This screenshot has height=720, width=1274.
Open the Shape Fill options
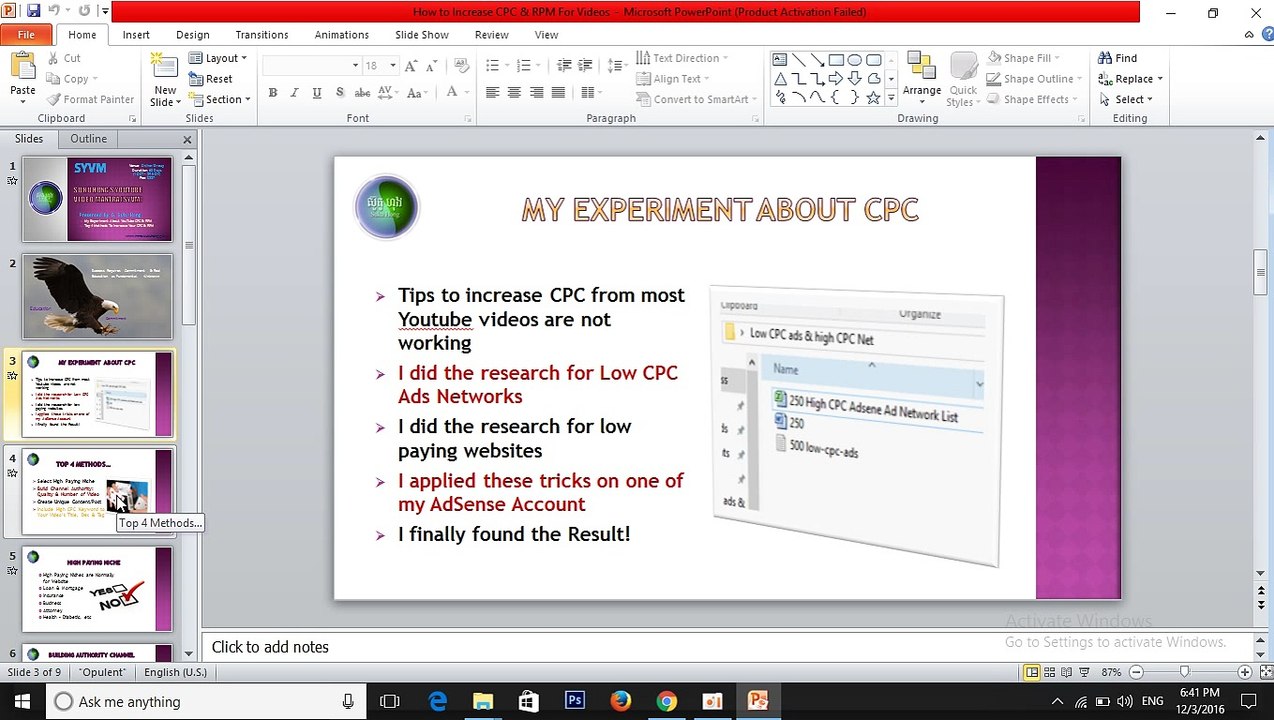[1023, 58]
